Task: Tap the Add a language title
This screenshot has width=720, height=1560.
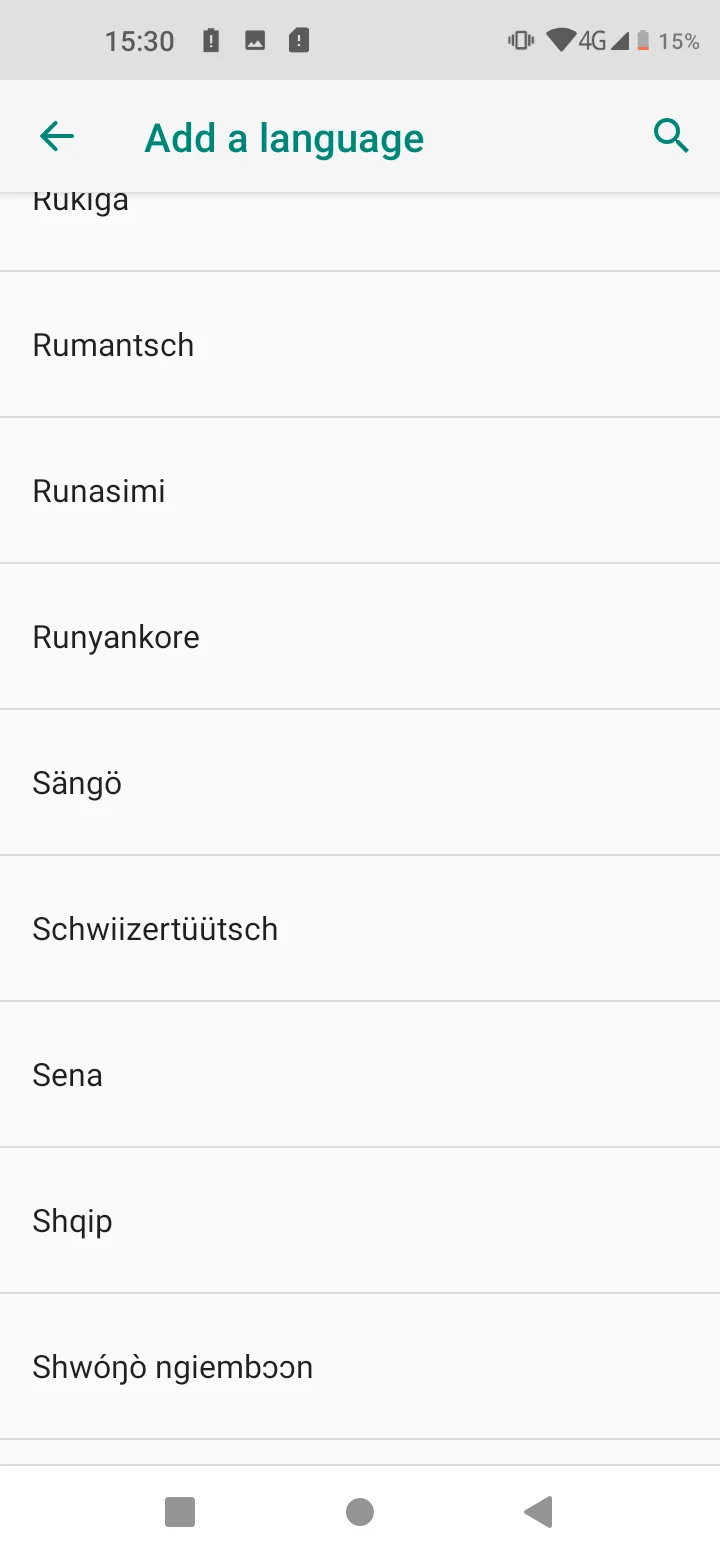Action: tap(284, 138)
